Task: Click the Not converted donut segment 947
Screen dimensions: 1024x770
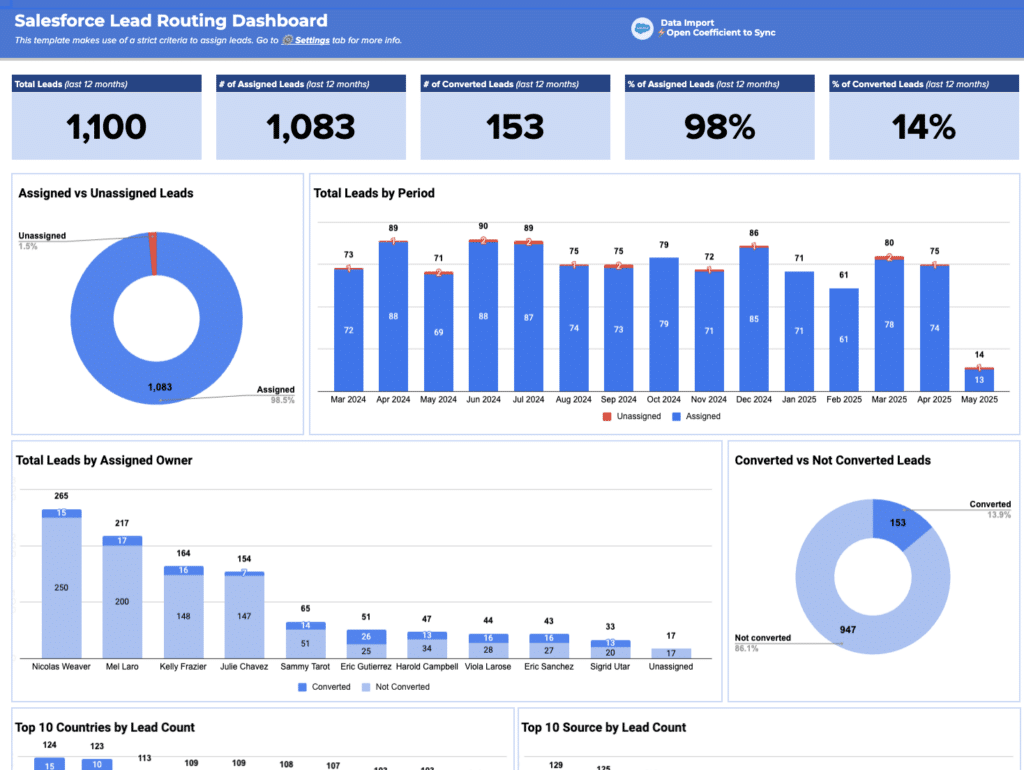Action: coord(848,630)
